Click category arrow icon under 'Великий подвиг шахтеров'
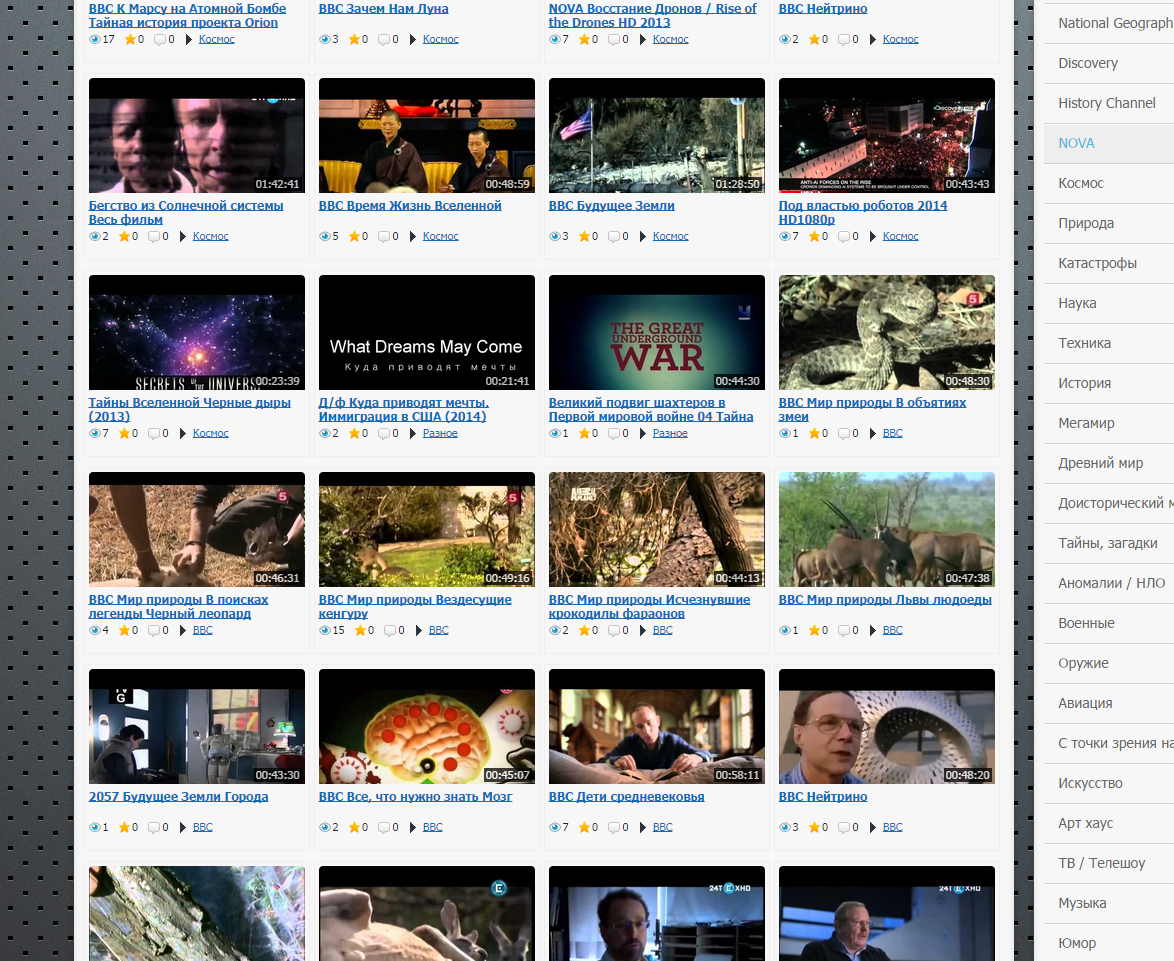Screen dimensions: 1174x961 (642, 433)
